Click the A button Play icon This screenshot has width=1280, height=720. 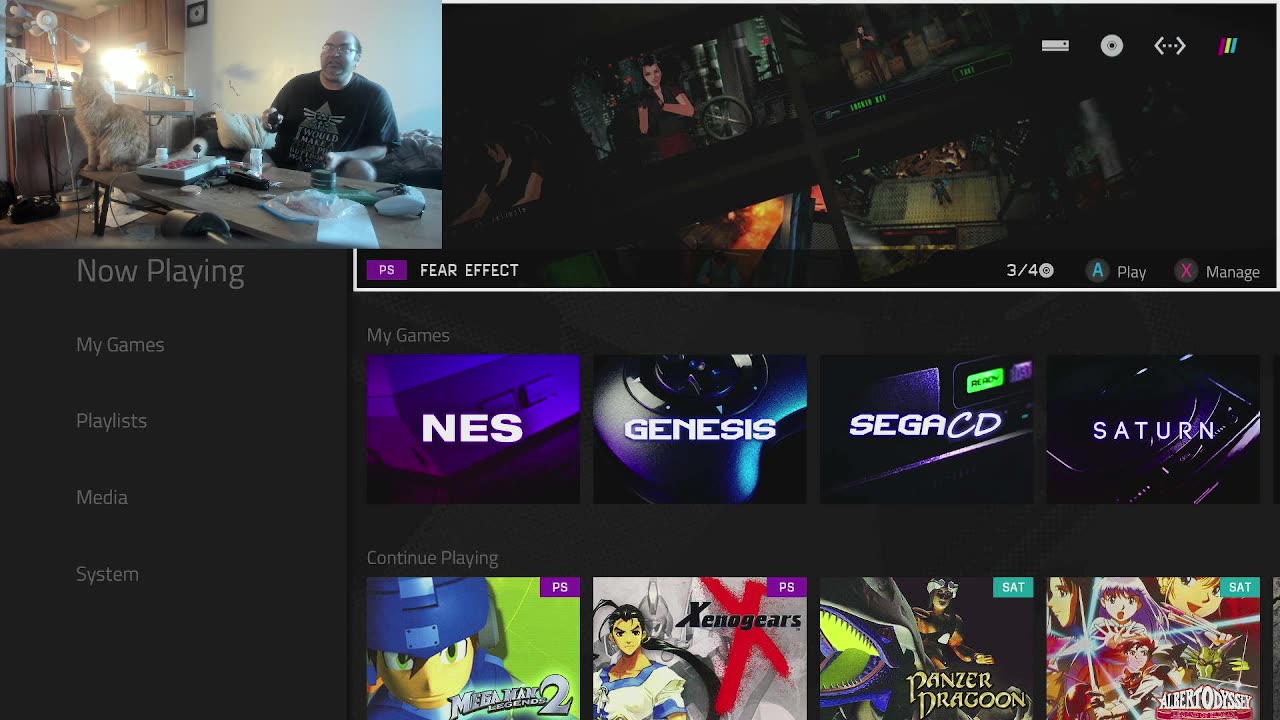coord(1097,271)
